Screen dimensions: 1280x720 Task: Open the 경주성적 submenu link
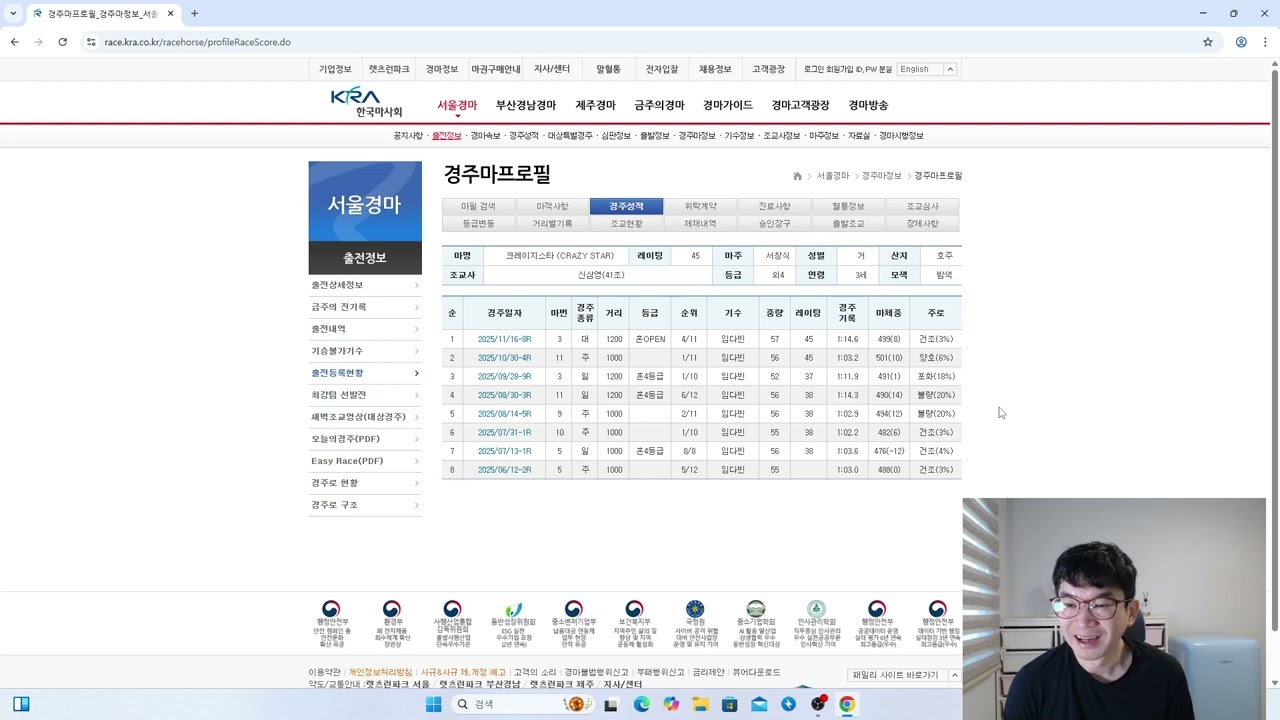(x=523, y=136)
